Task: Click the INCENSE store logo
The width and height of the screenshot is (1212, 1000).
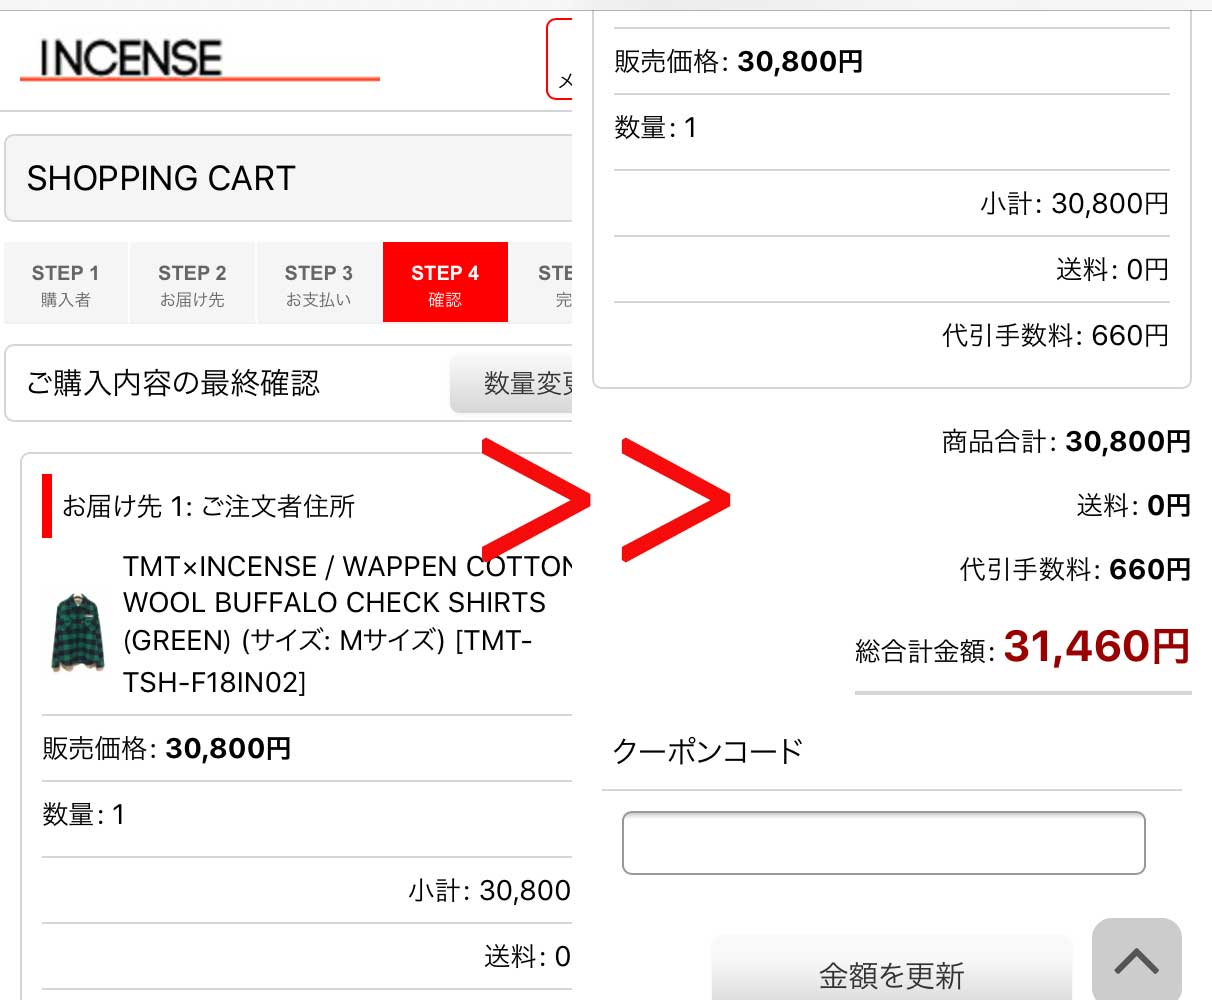Action: pyautogui.click(x=130, y=59)
